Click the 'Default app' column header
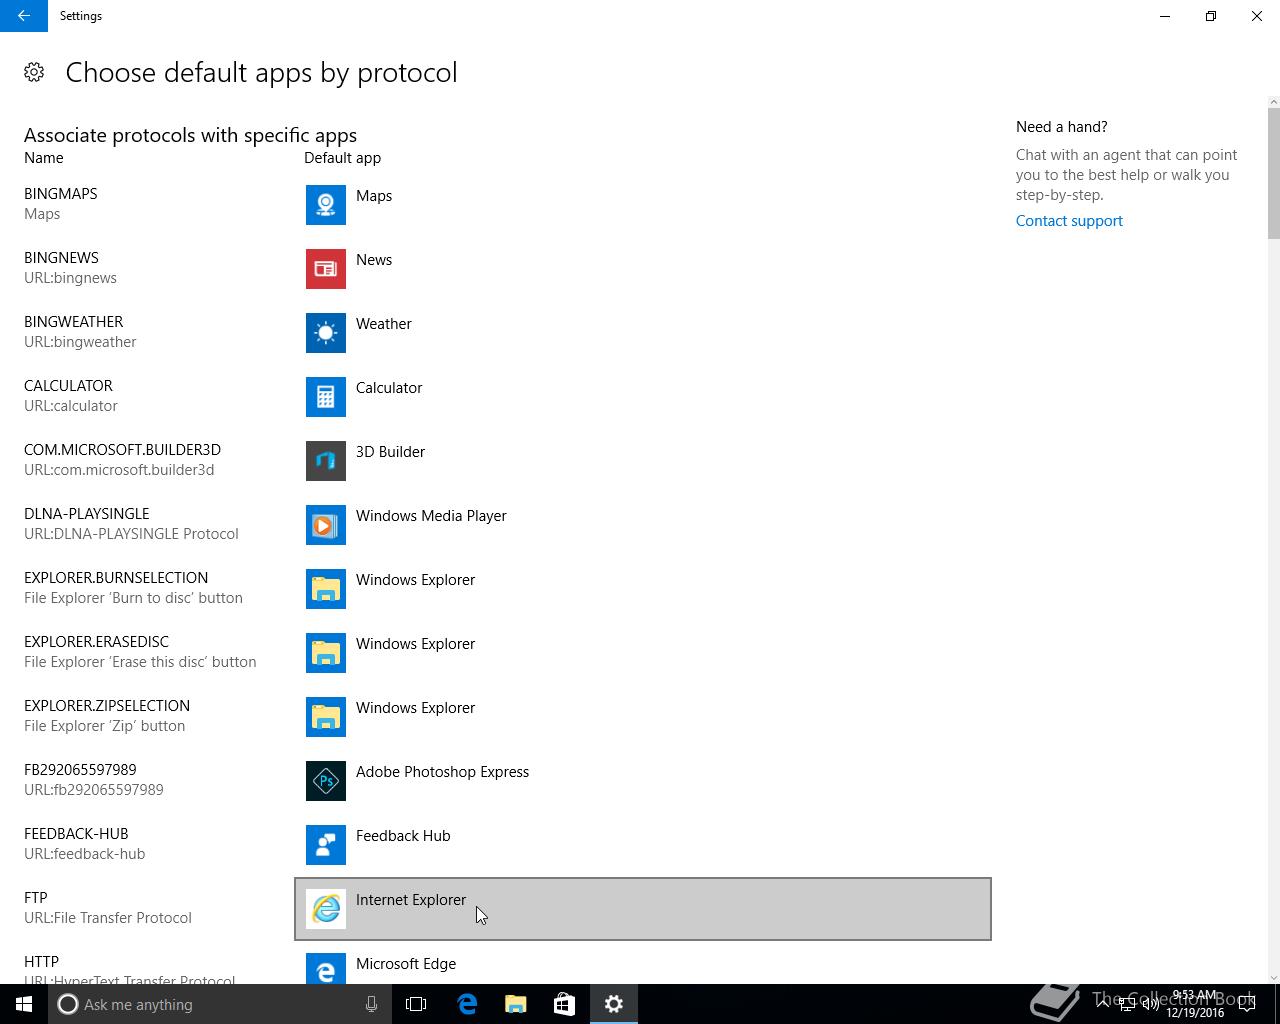 click(x=342, y=158)
